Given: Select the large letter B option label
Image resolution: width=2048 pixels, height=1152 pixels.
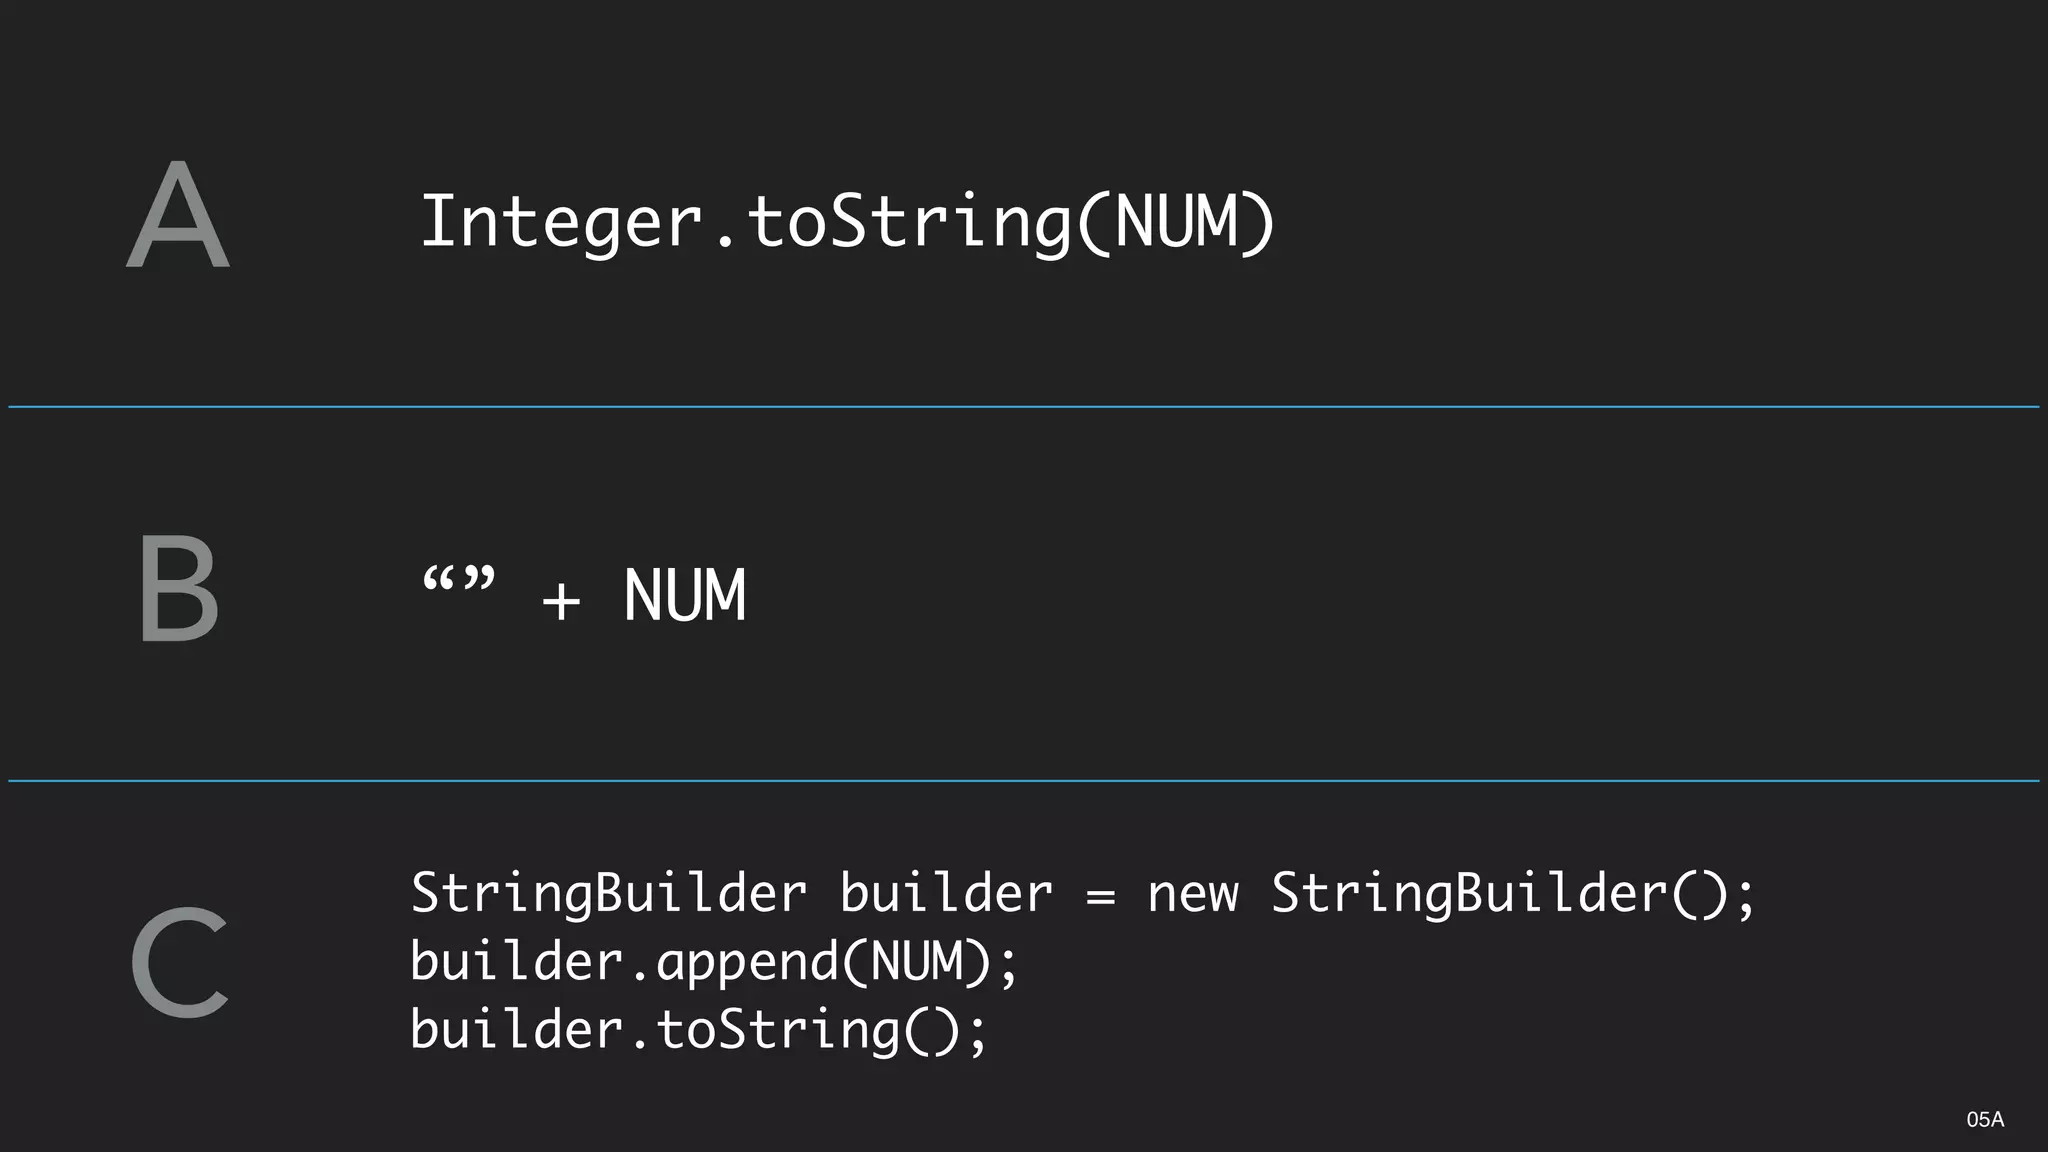Looking at the screenshot, I should click(178, 588).
